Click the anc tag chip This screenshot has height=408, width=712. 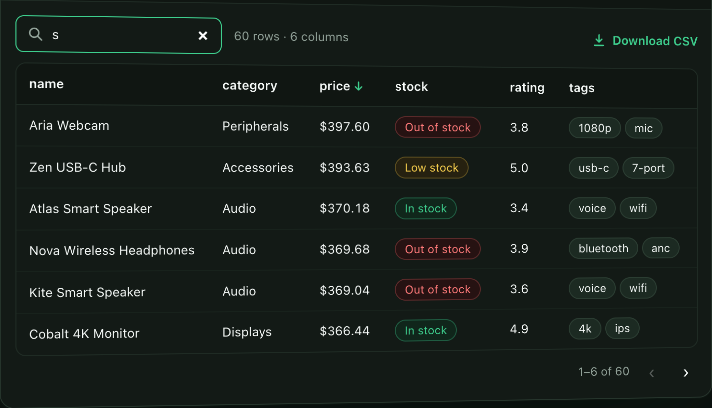pyautogui.click(x=660, y=248)
